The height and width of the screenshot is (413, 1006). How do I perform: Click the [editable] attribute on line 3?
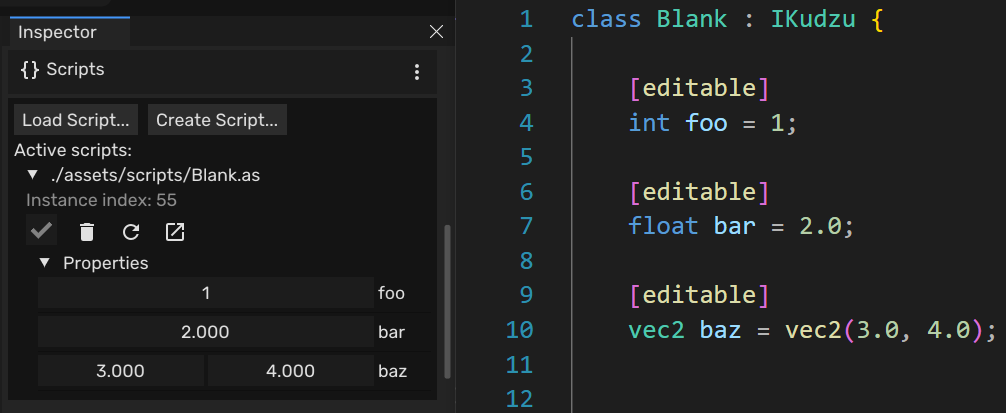click(x=699, y=88)
